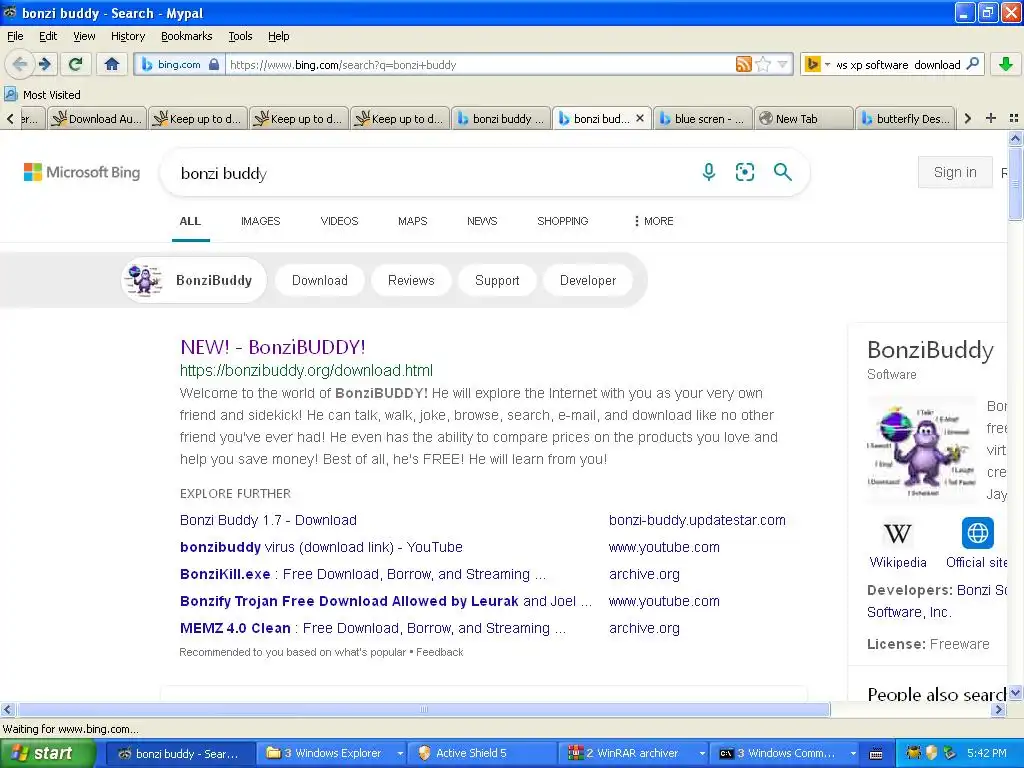The width and height of the screenshot is (1024, 768).
Task: Submit Bing search with magnifying glass
Action: 782,172
